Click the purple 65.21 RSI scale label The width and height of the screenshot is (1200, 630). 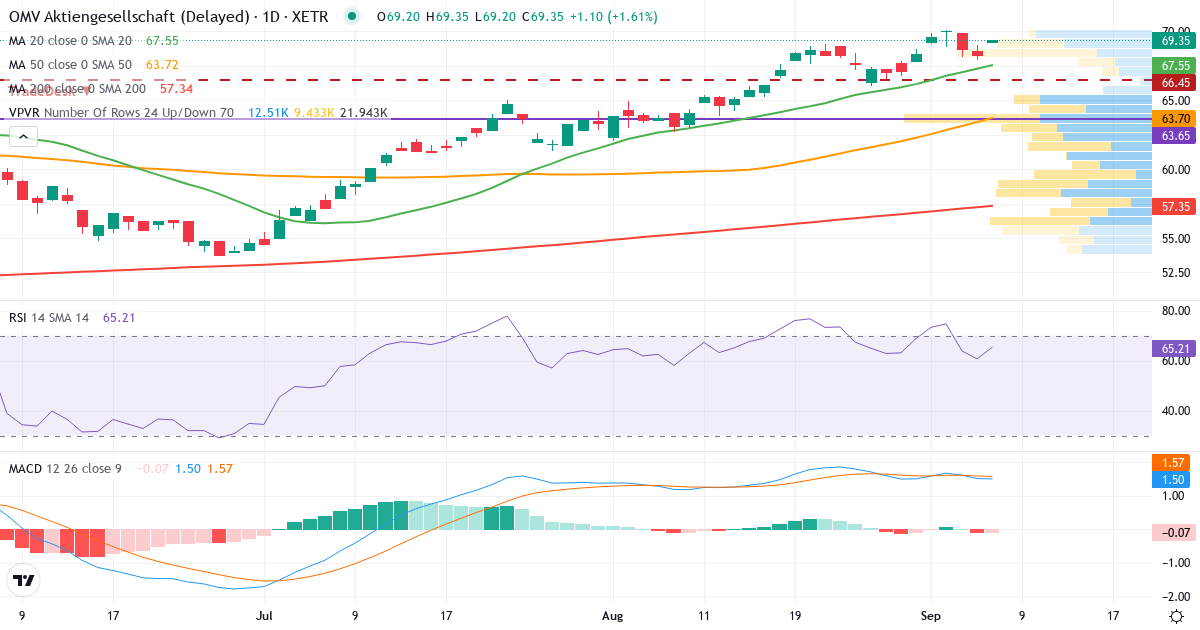pos(1175,348)
